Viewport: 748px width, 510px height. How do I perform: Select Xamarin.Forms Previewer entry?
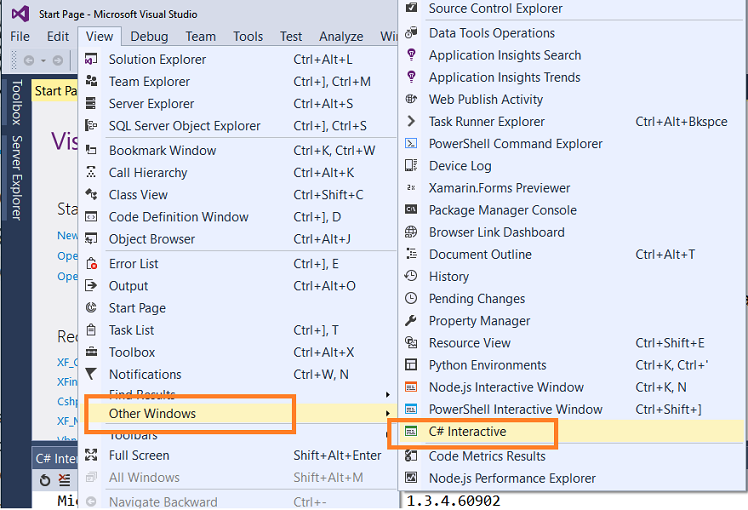(572, 187)
